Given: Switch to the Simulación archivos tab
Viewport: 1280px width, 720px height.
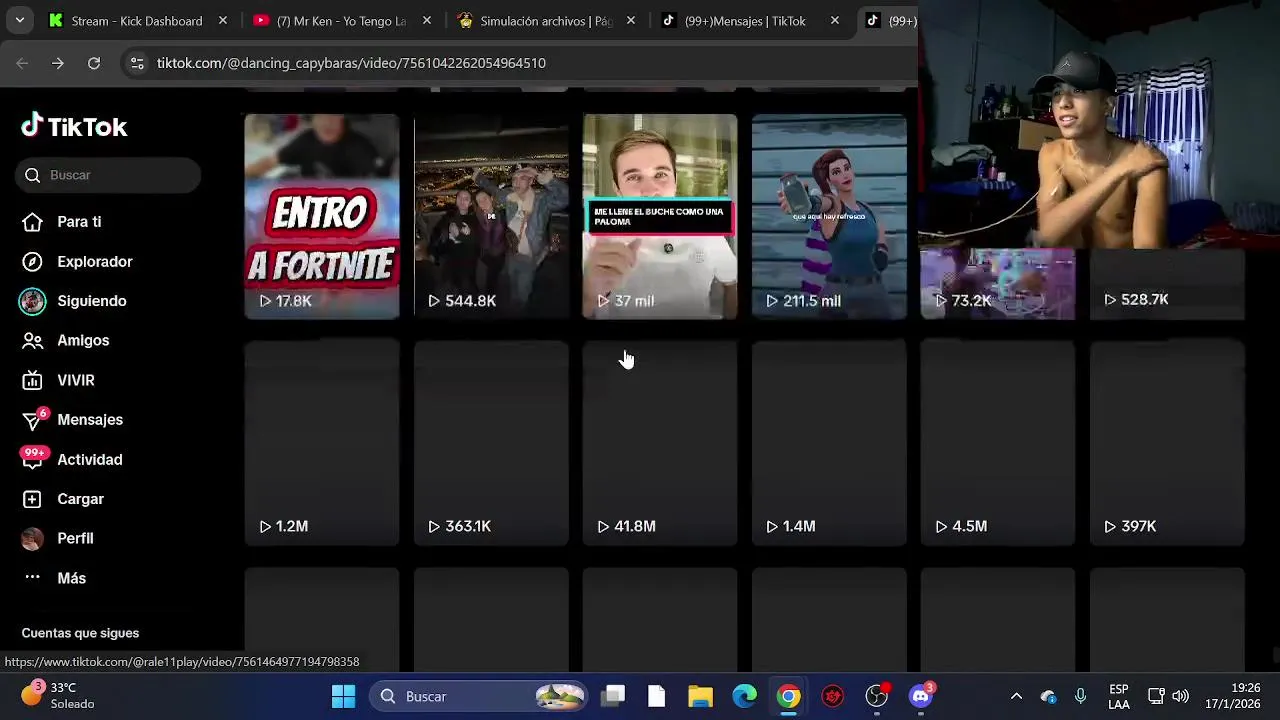Looking at the screenshot, I should click(545, 20).
